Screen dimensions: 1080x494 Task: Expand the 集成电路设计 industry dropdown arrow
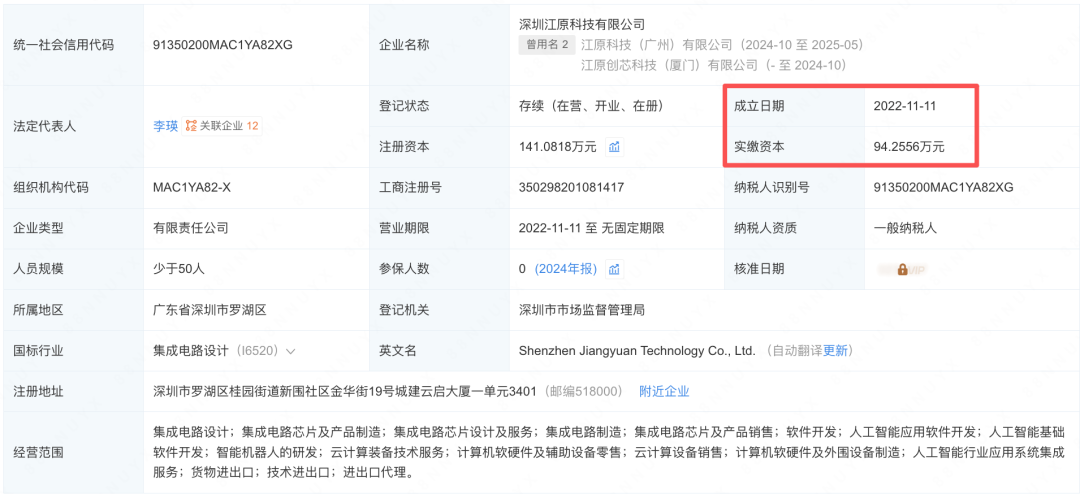tap(291, 351)
